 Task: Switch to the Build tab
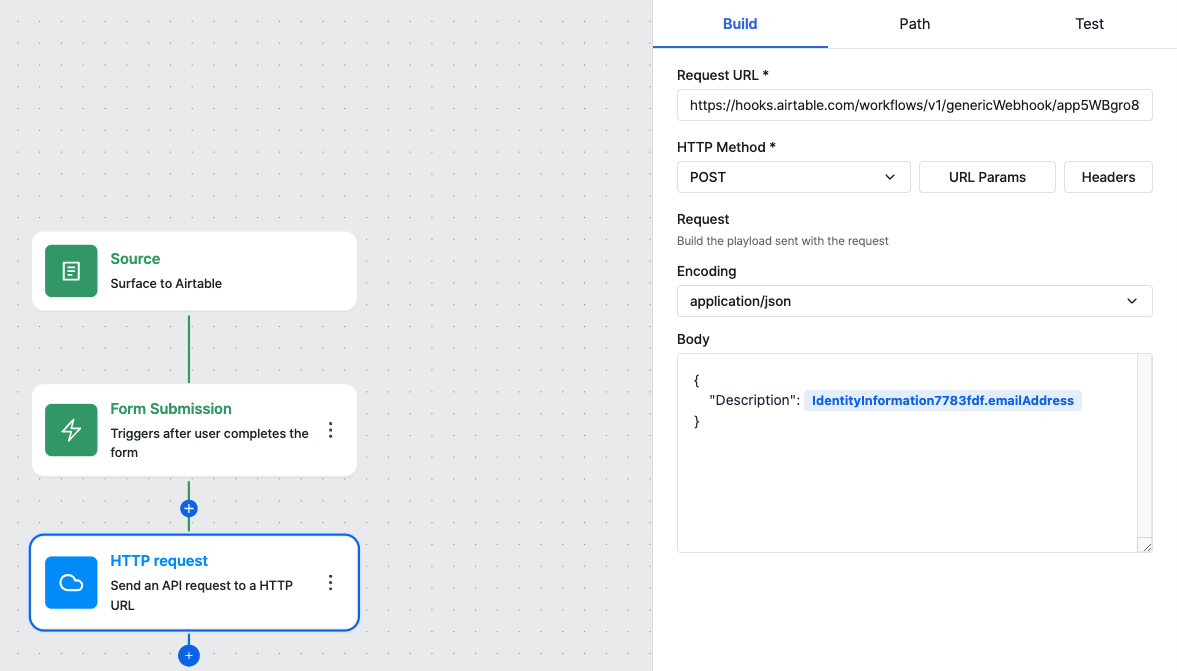tap(740, 24)
